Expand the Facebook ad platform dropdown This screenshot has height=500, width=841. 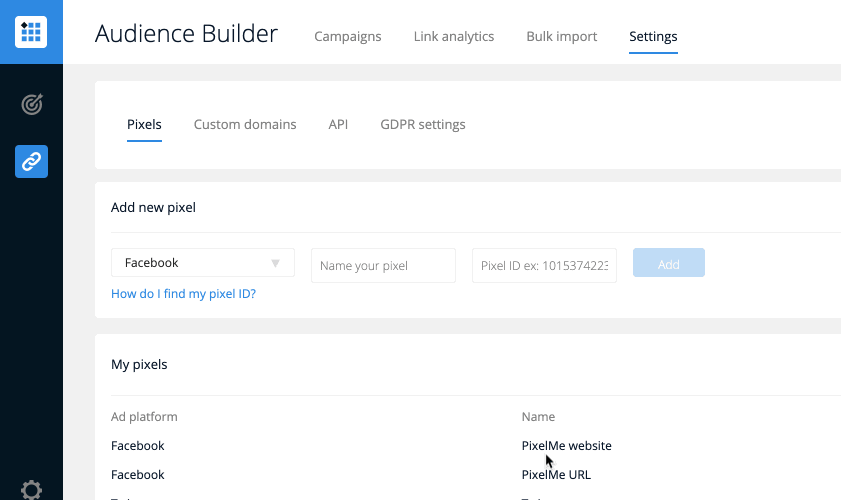tap(202, 263)
